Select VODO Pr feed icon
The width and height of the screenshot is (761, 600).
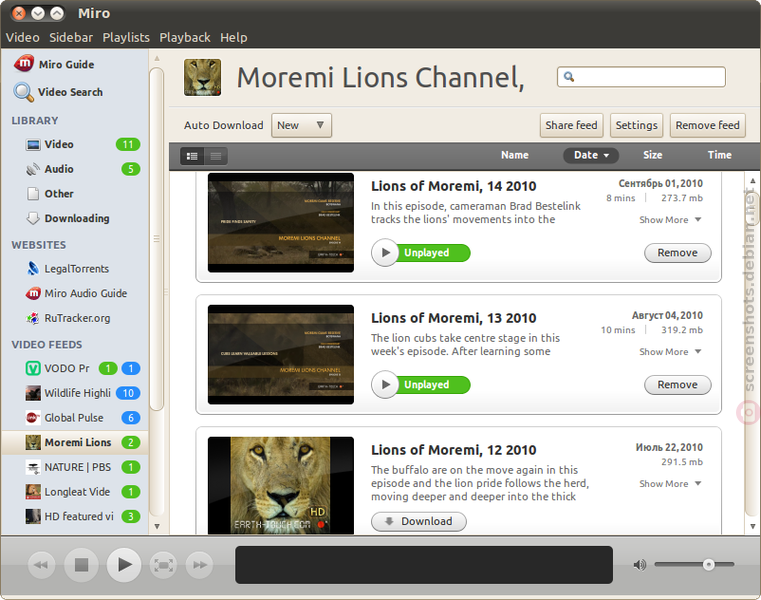(33, 368)
